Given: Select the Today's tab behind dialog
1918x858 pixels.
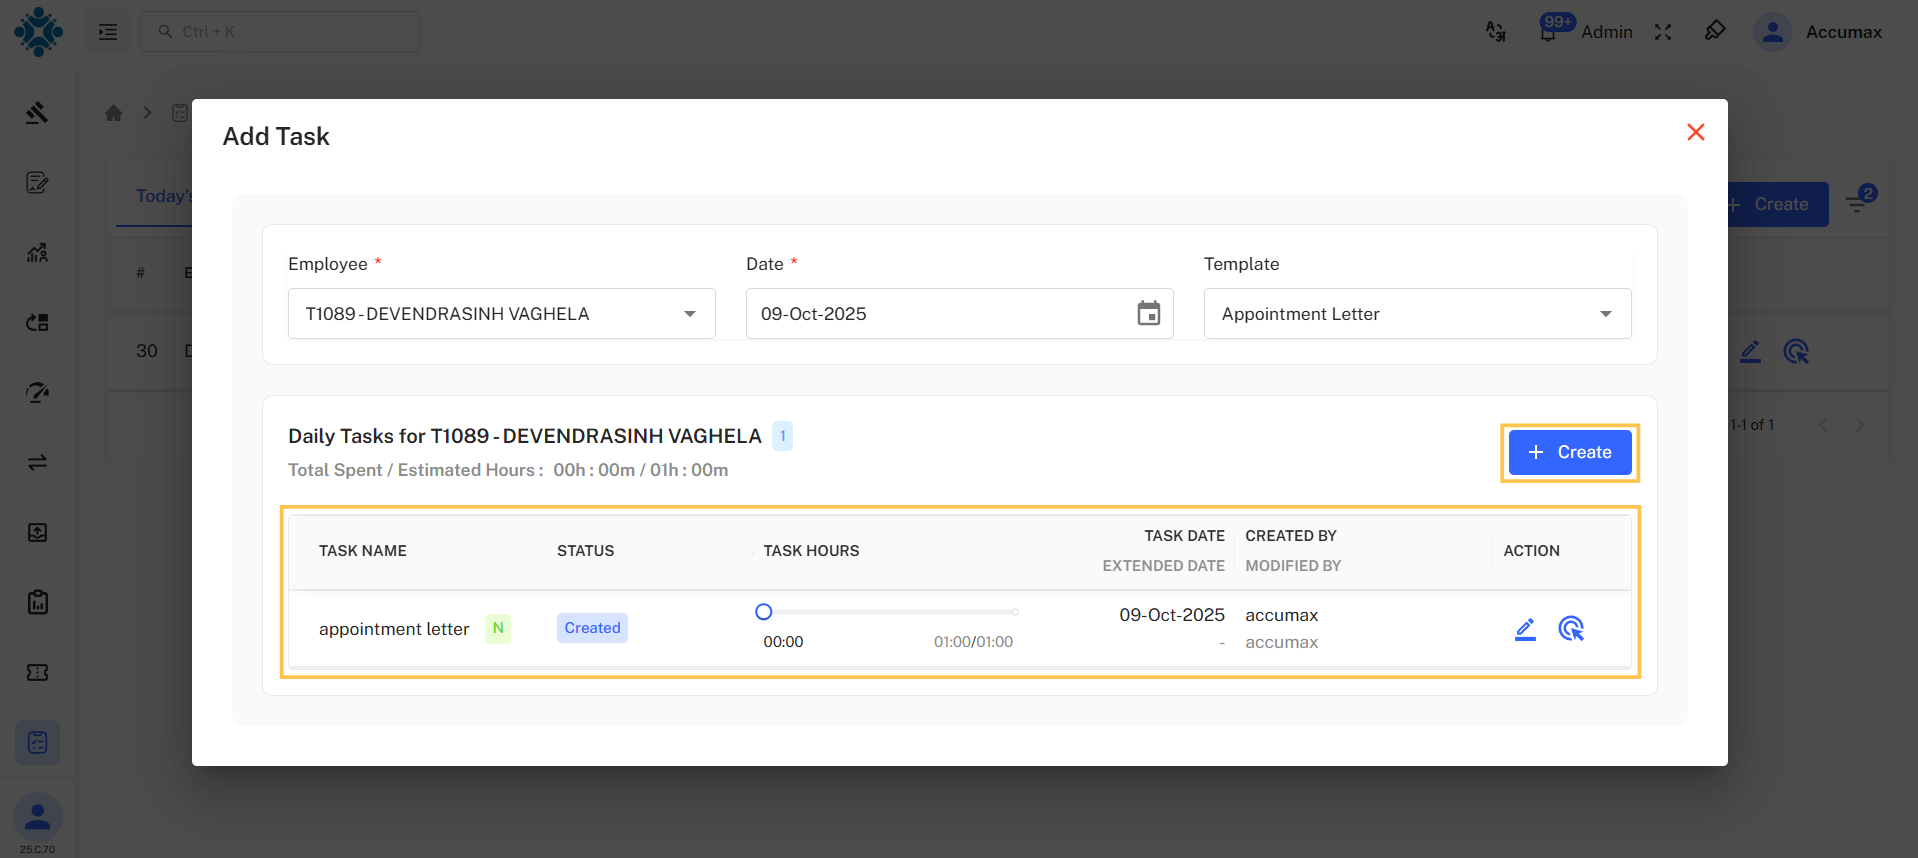Looking at the screenshot, I should [162, 196].
